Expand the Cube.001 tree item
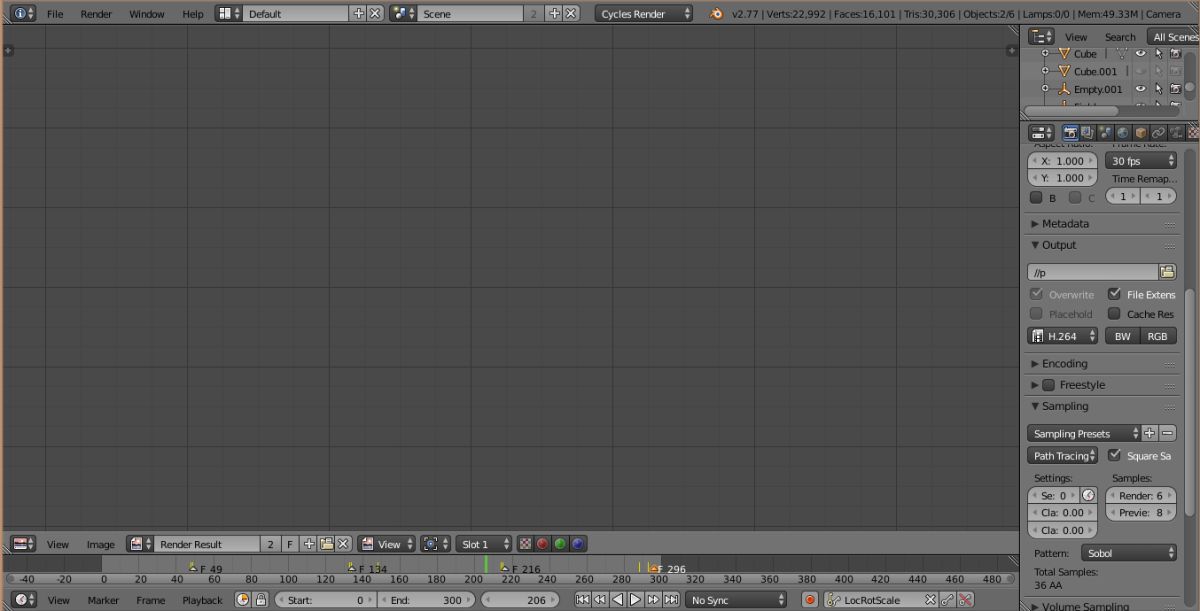Screen dimensions: 1200x611 click(1045, 71)
